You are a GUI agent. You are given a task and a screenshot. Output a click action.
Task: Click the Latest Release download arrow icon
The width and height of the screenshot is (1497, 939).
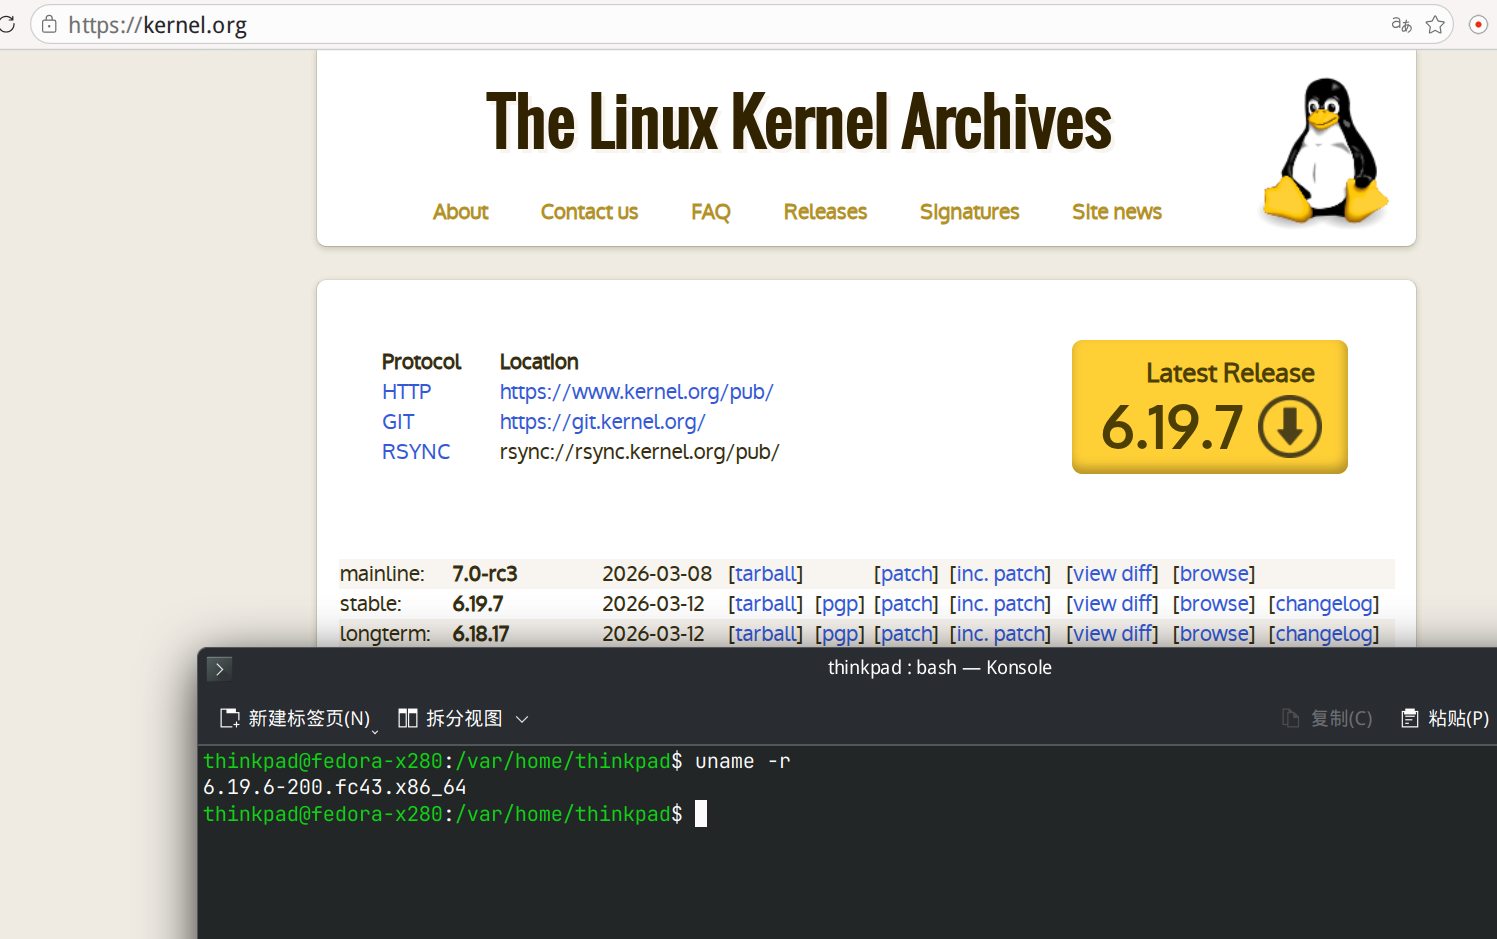point(1290,427)
